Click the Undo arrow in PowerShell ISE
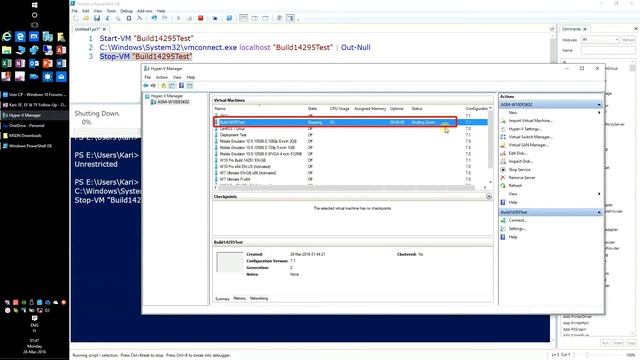This screenshot has width=640, height=360. (154, 18)
